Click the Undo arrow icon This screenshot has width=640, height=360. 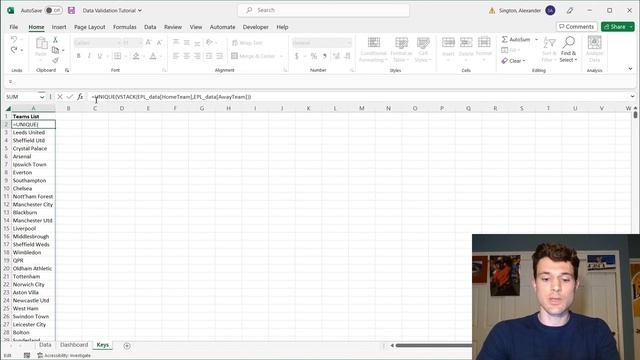[14, 40]
